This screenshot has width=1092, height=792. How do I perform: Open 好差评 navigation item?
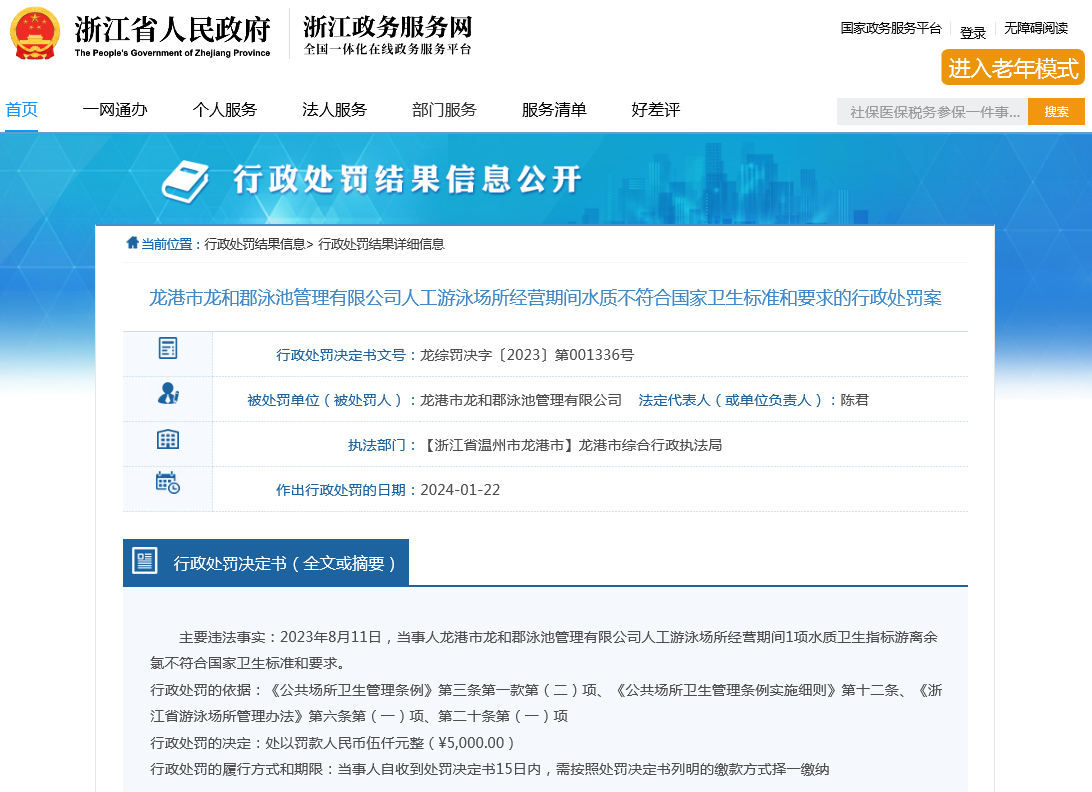click(x=656, y=109)
